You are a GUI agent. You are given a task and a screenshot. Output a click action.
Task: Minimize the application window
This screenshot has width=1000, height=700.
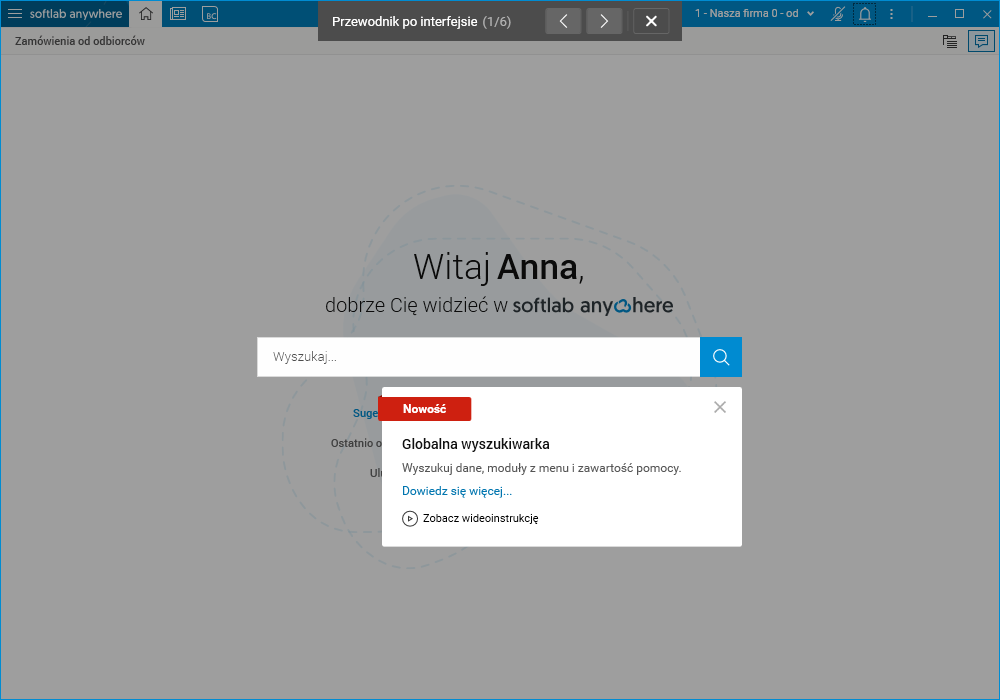coord(932,13)
